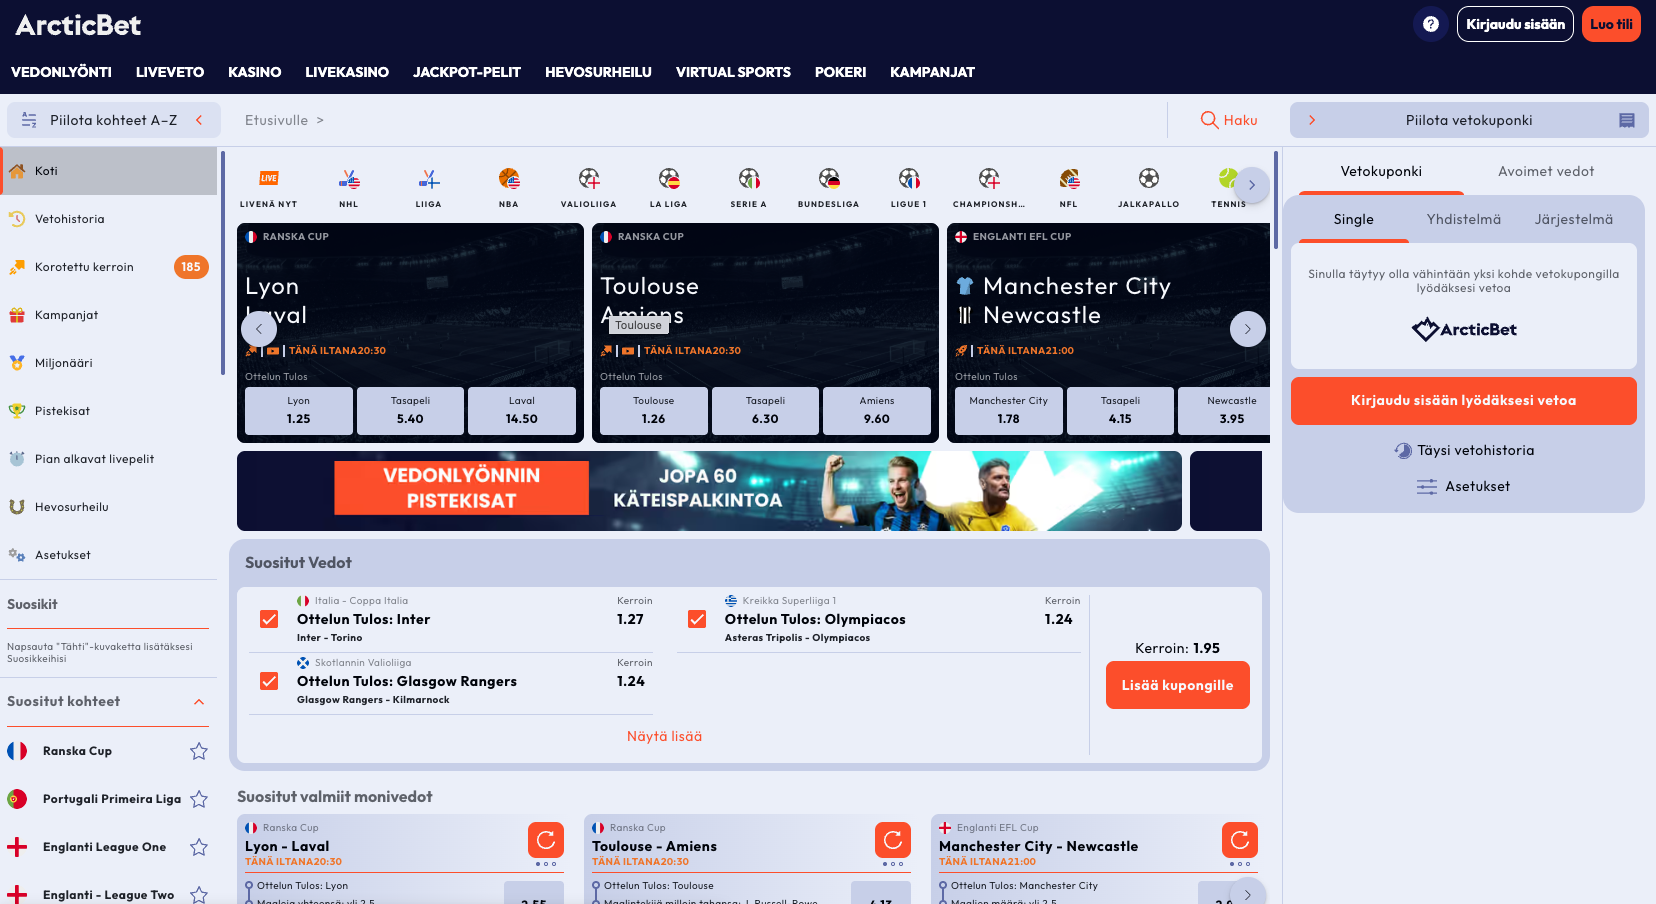Open LIVENÄ NYT live betting icon
The height and width of the screenshot is (904, 1656).
(268, 186)
